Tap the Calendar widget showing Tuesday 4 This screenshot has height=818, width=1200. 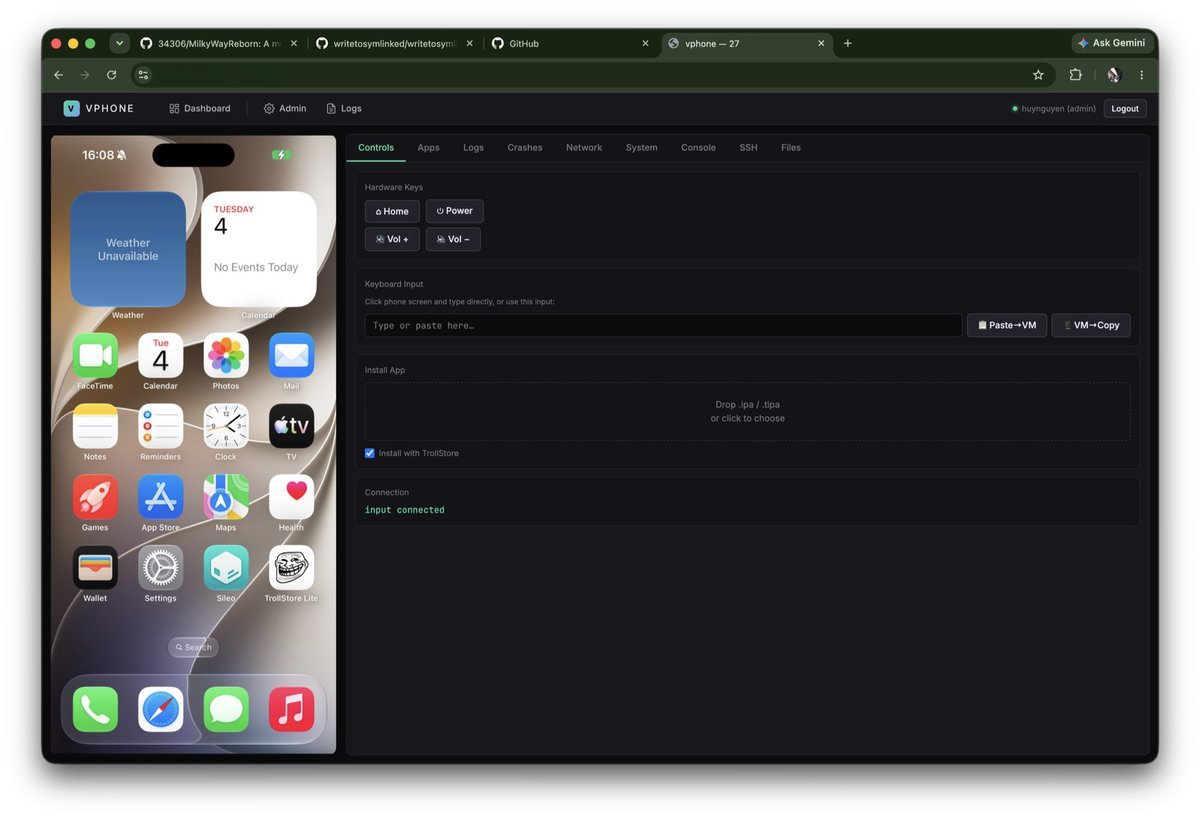click(x=259, y=249)
